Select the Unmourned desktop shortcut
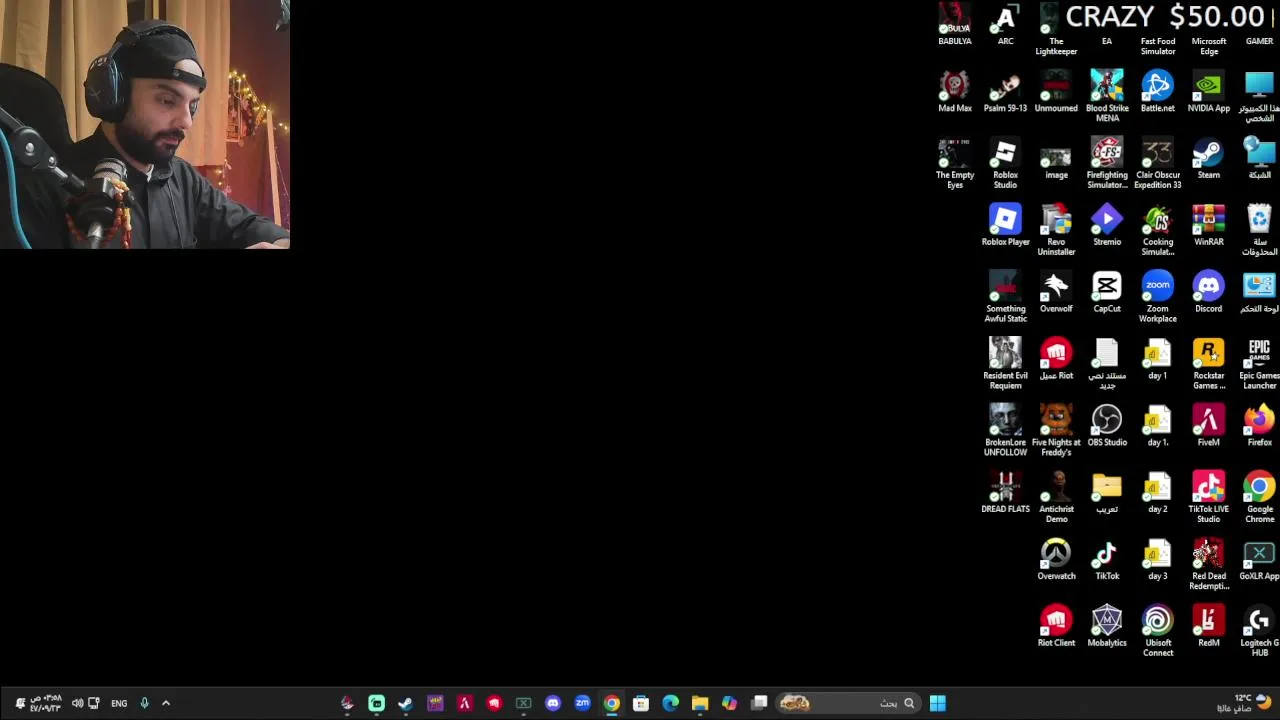This screenshot has width=1280, height=720. [x=1056, y=92]
